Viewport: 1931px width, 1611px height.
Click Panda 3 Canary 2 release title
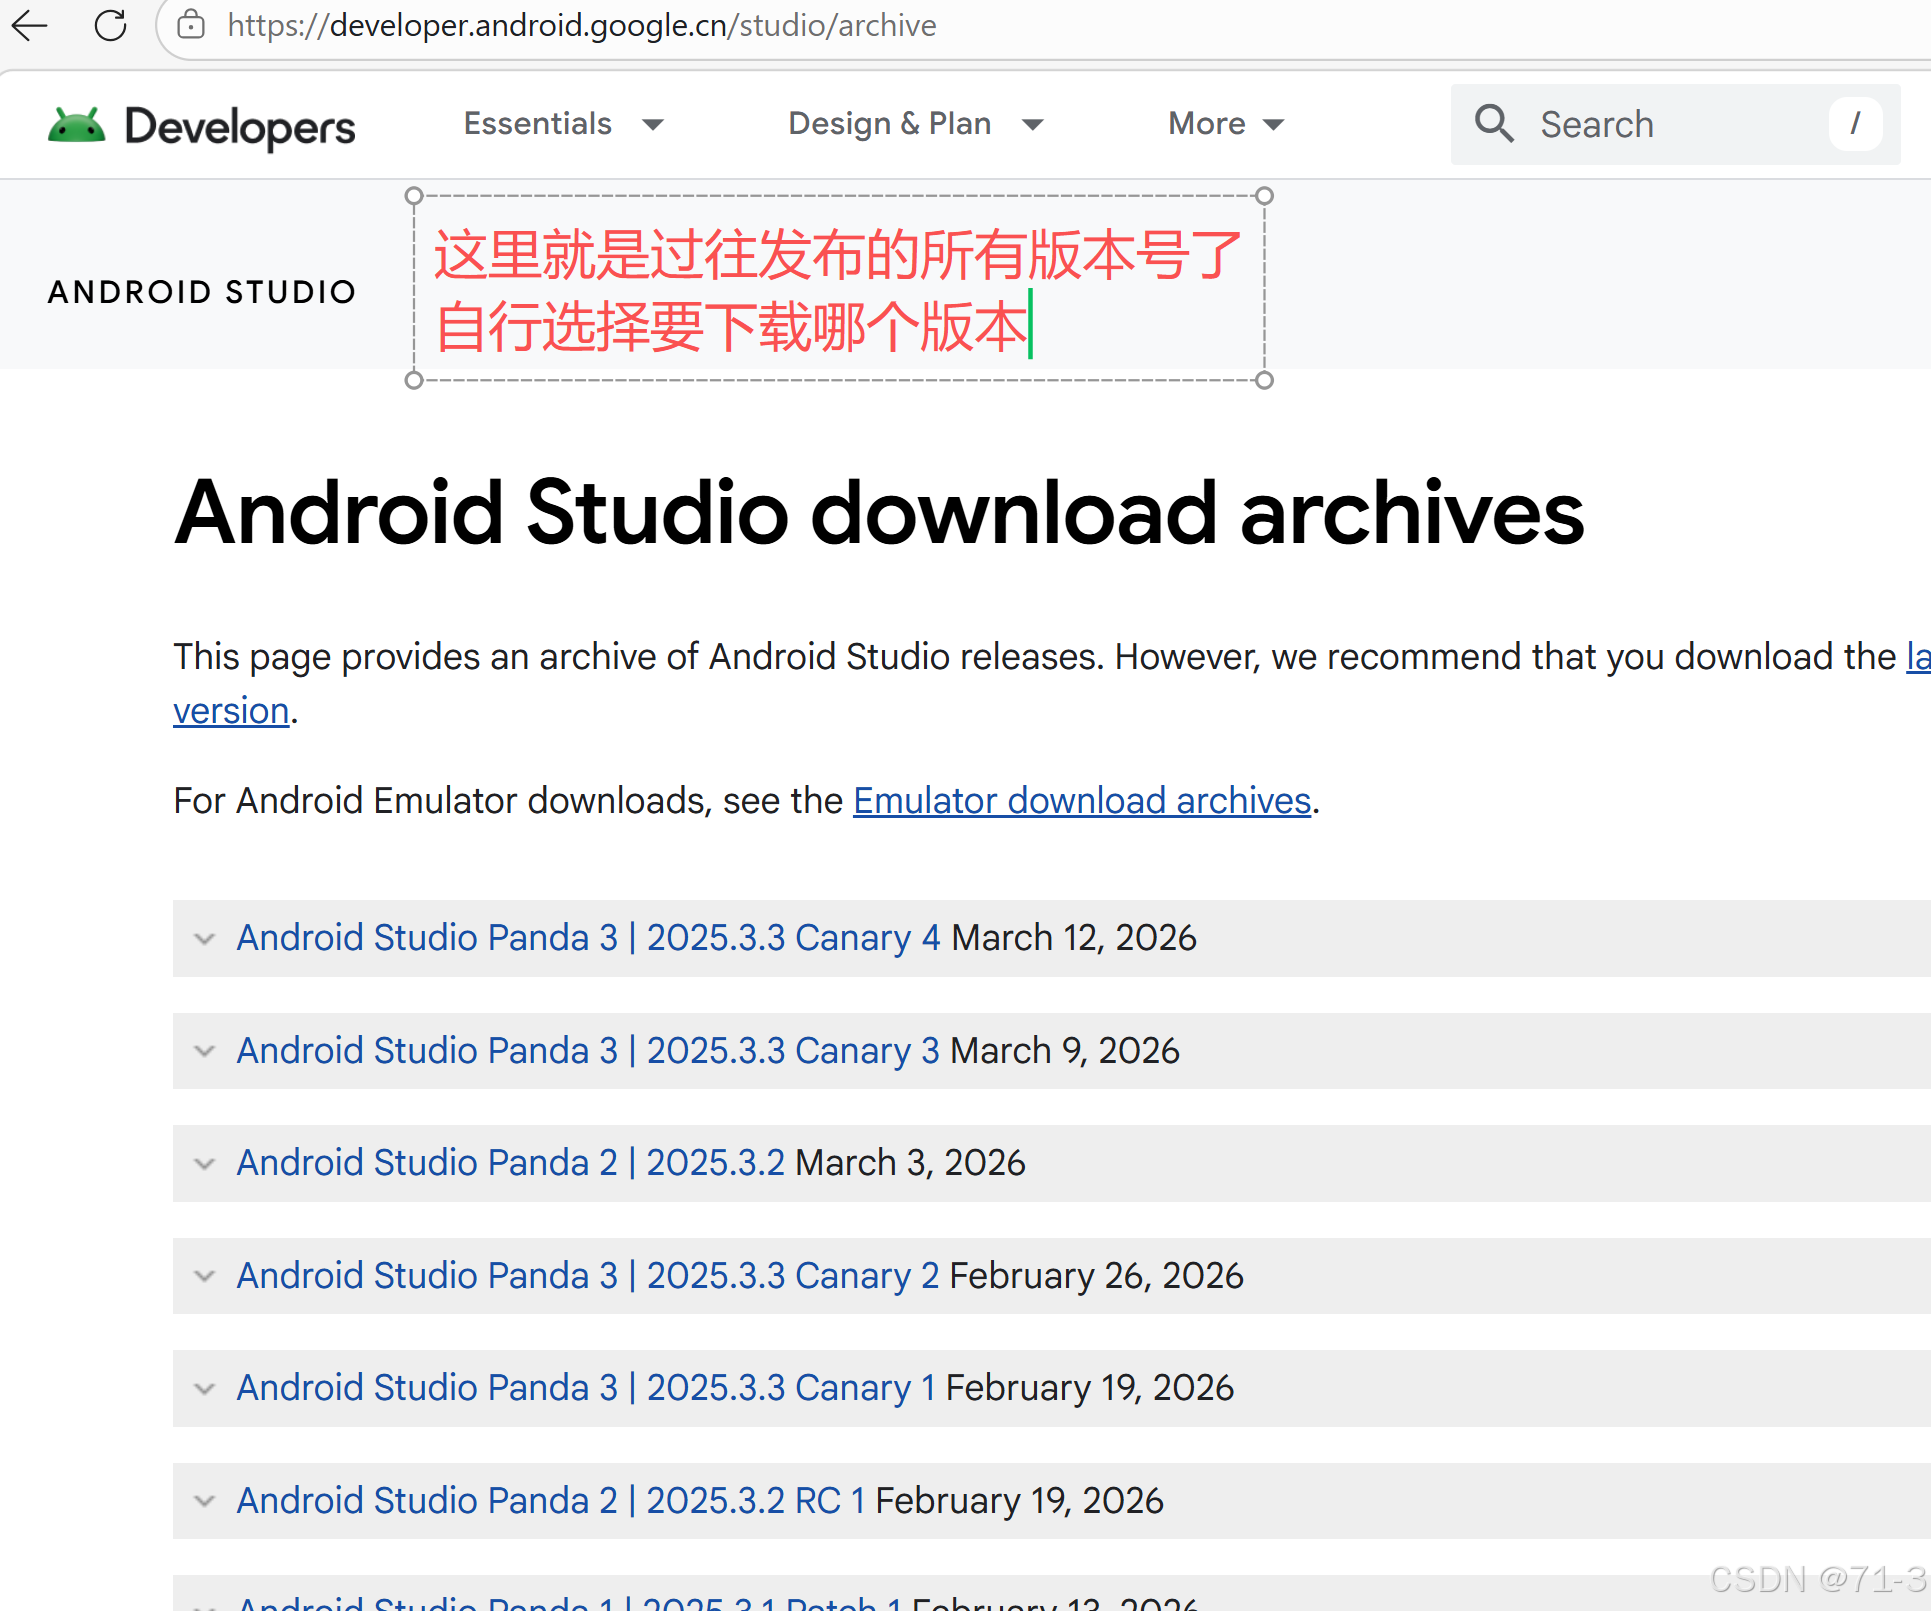pos(587,1276)
